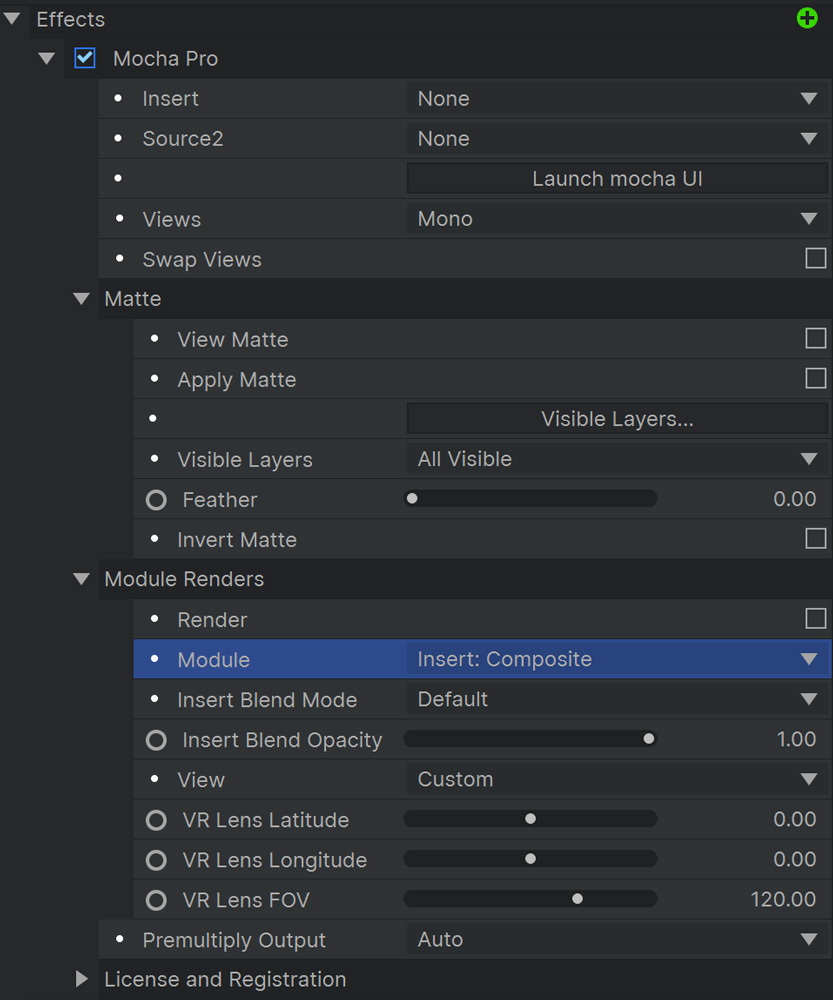Tick the Apply Matte checkbox

pos(816,378)
